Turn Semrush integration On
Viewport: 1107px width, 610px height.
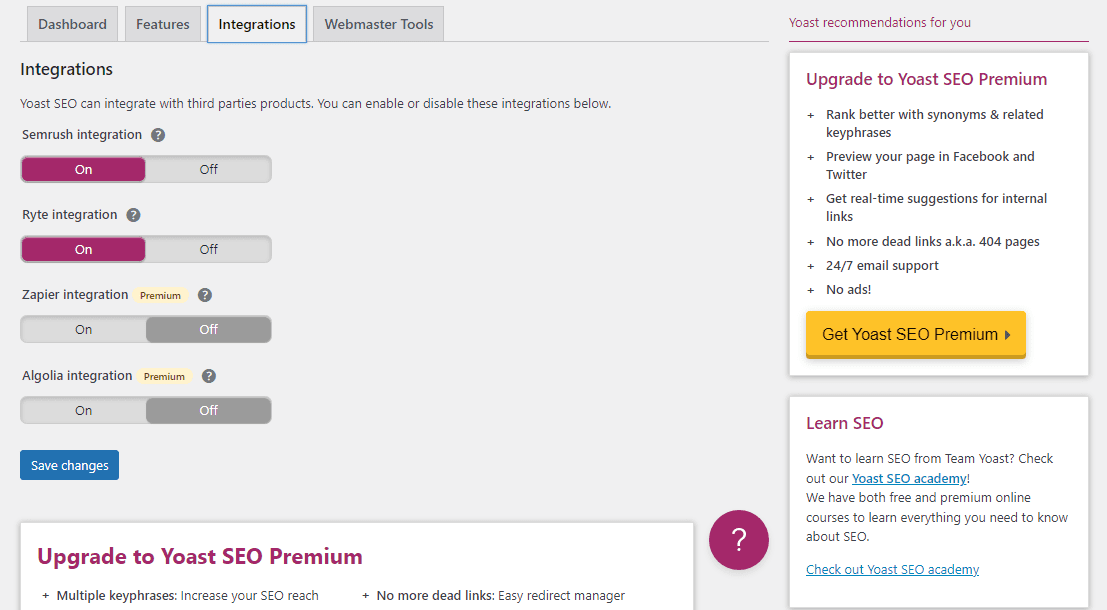83,169
